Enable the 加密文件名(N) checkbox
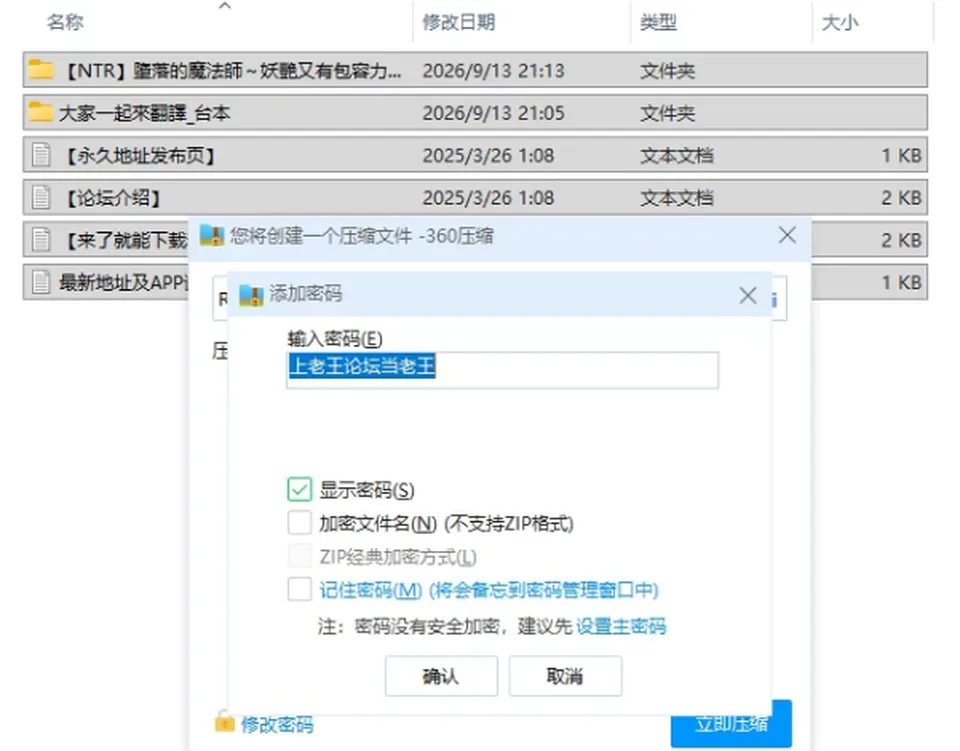960x751 pixels. (x=299, y=523)
